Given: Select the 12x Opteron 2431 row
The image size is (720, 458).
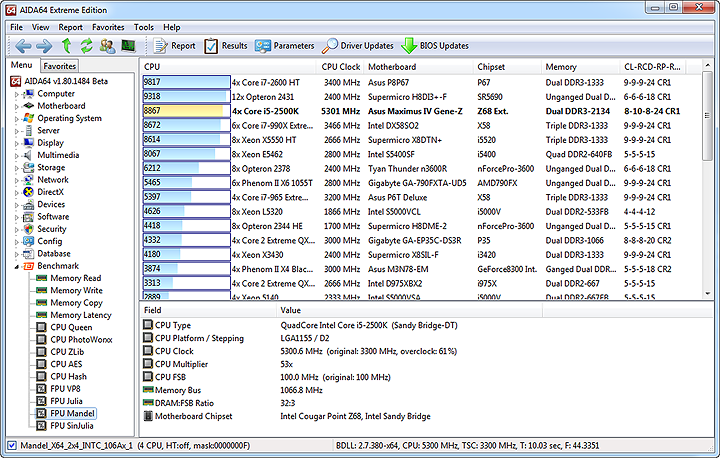Looking at the screenshot, I should (420, 96).
